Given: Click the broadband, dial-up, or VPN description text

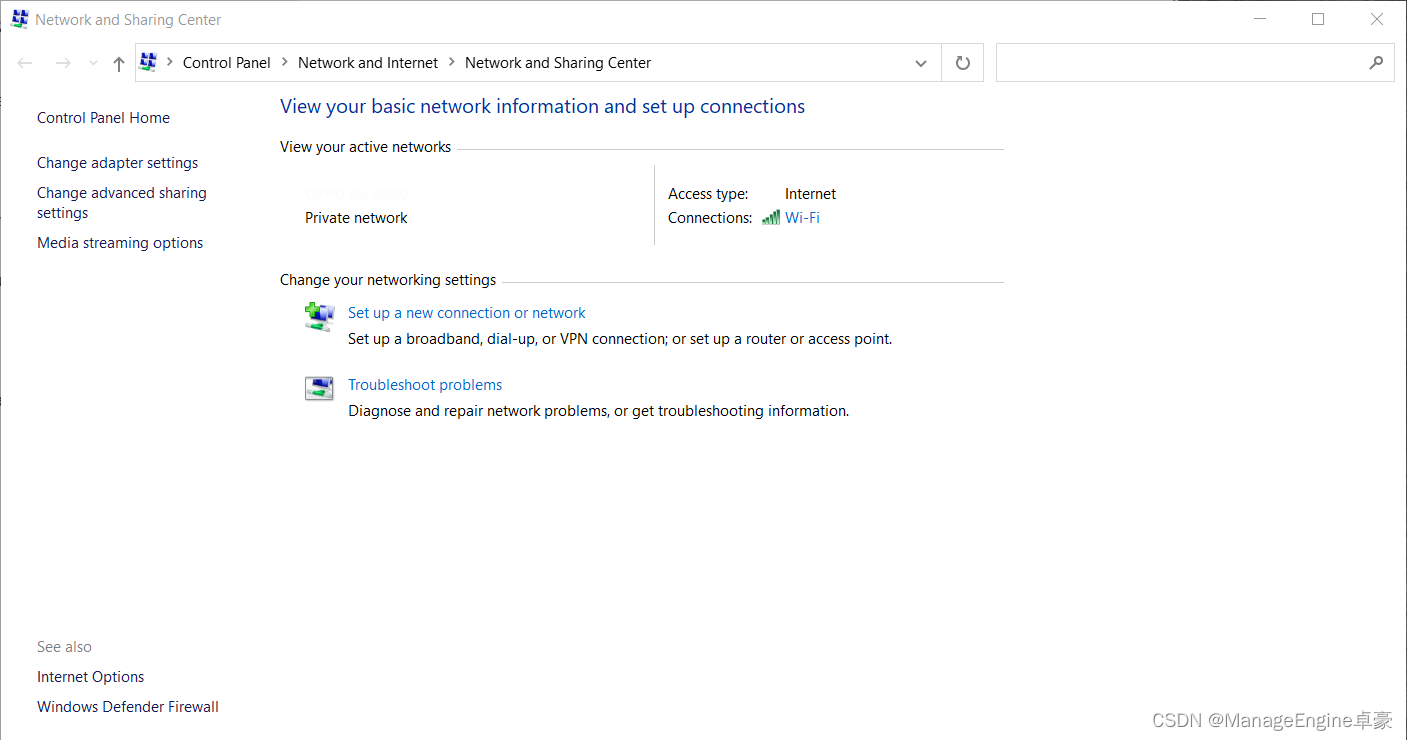Looking at the screenshot, I should pos(620,339).
